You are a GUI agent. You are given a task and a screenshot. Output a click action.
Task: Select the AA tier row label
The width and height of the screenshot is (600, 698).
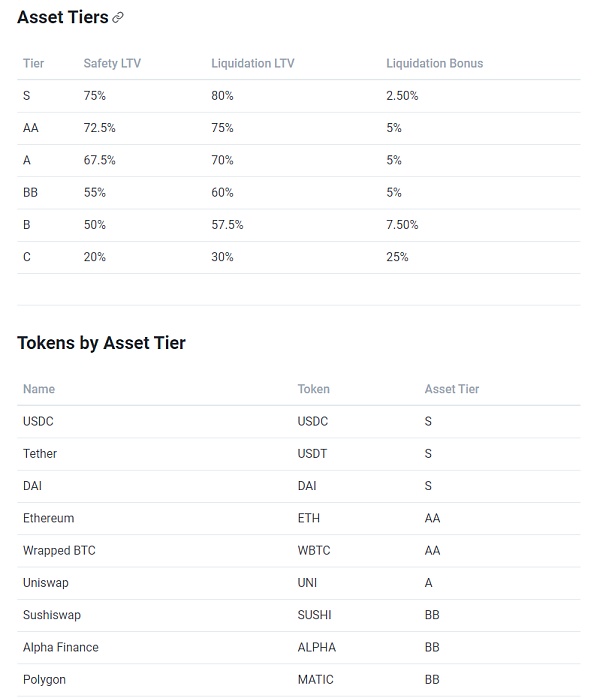tap(30, 128)
